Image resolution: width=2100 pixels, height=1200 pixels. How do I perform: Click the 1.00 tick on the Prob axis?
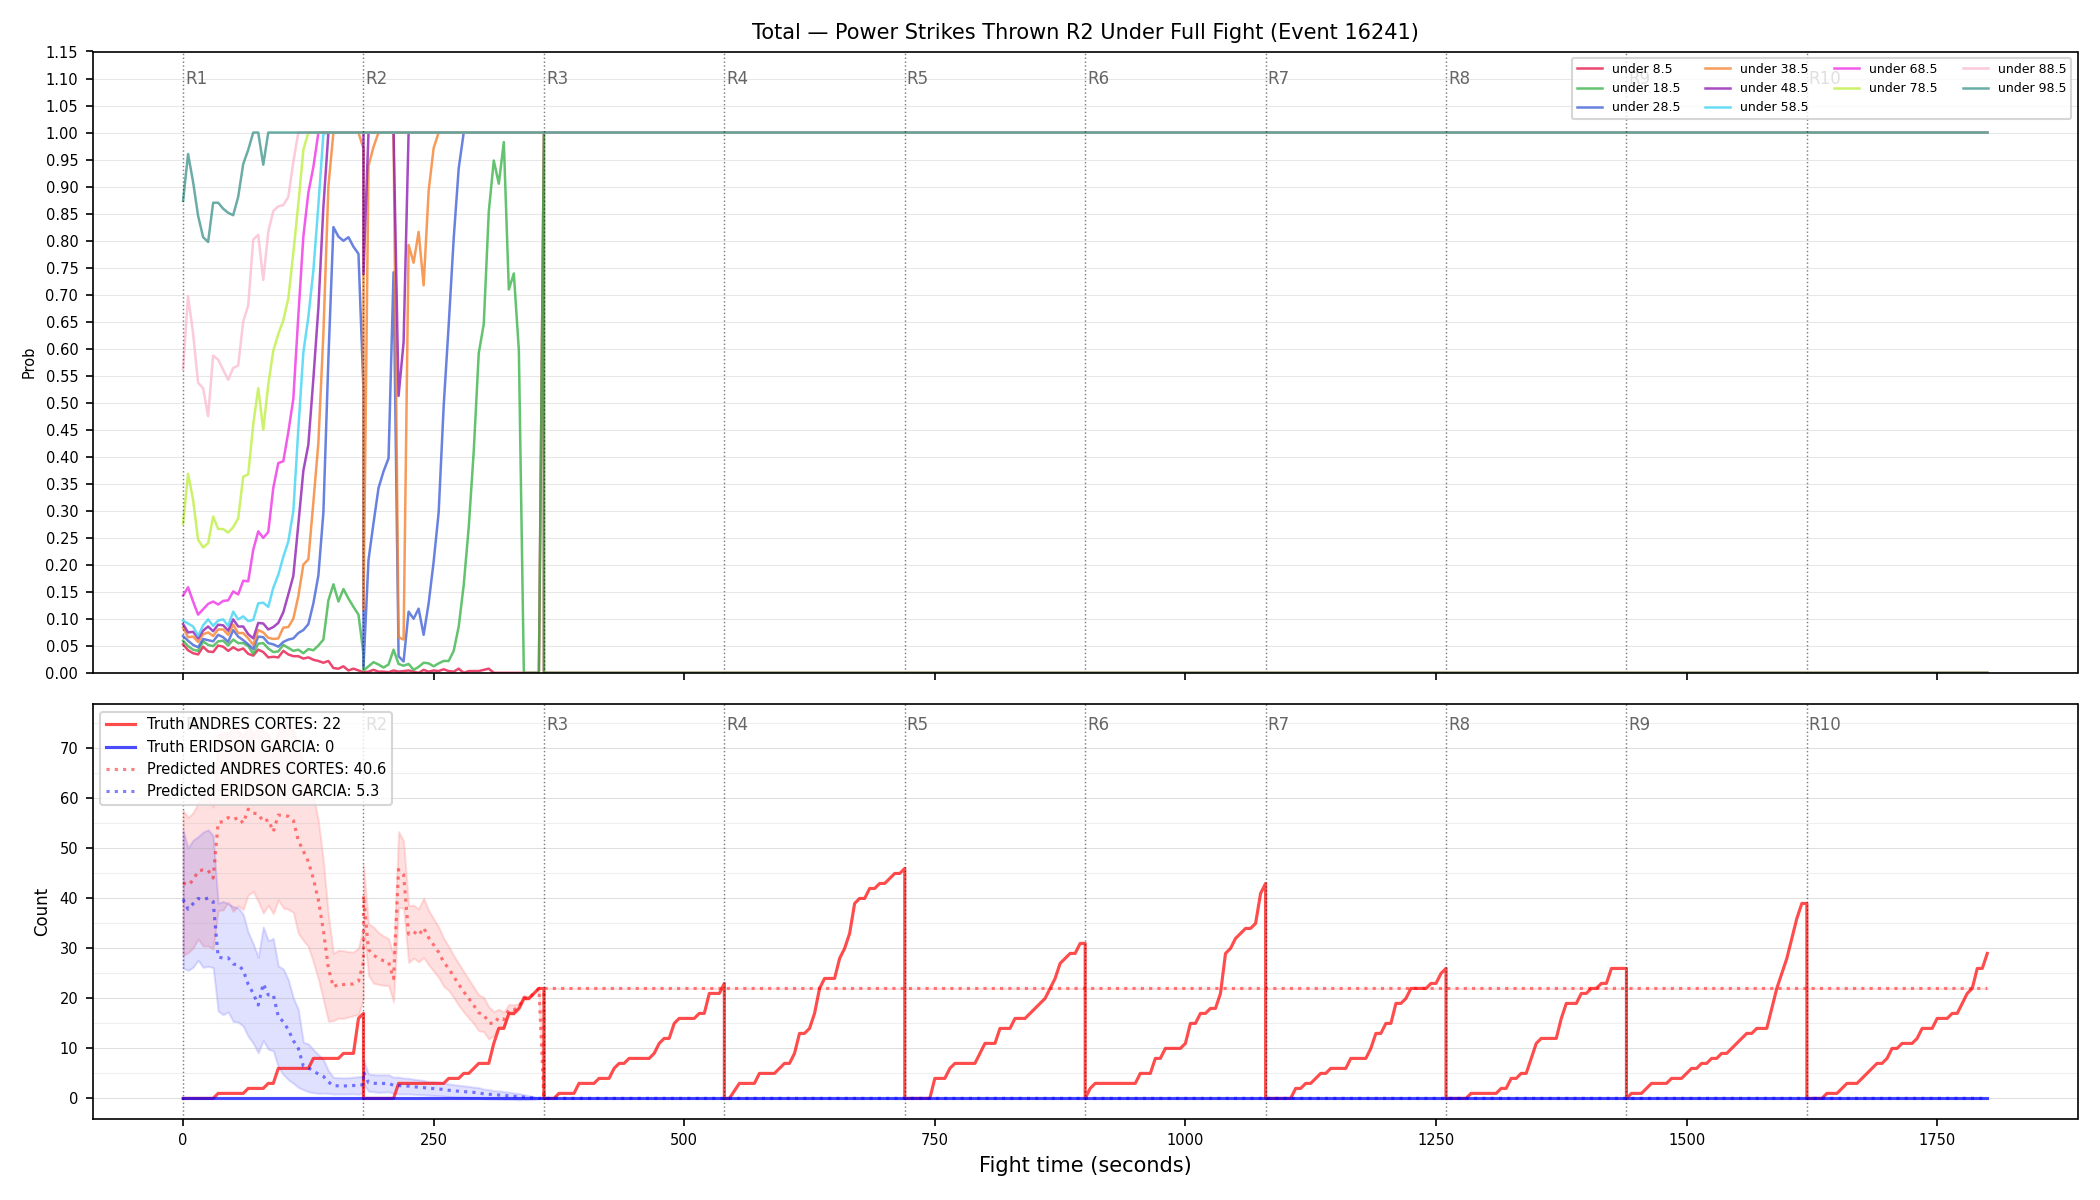(x=62, y=133)
